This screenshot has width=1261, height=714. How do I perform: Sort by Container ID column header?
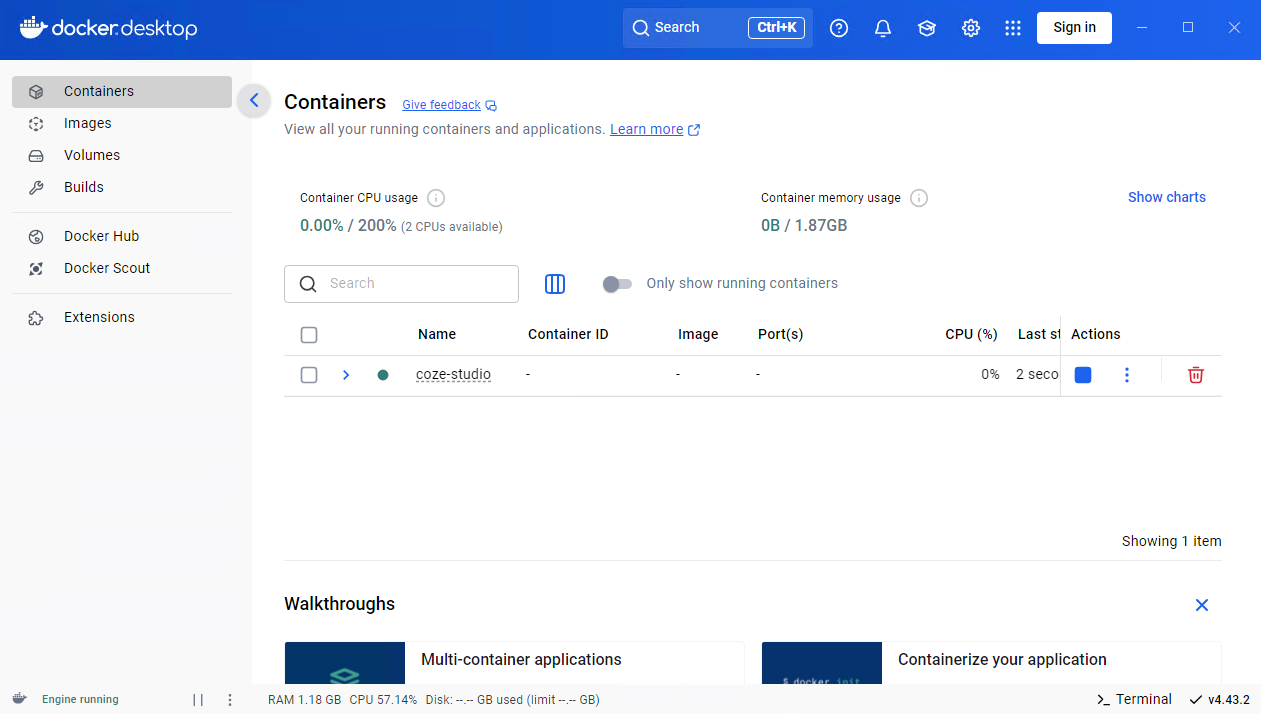point(568,335)
